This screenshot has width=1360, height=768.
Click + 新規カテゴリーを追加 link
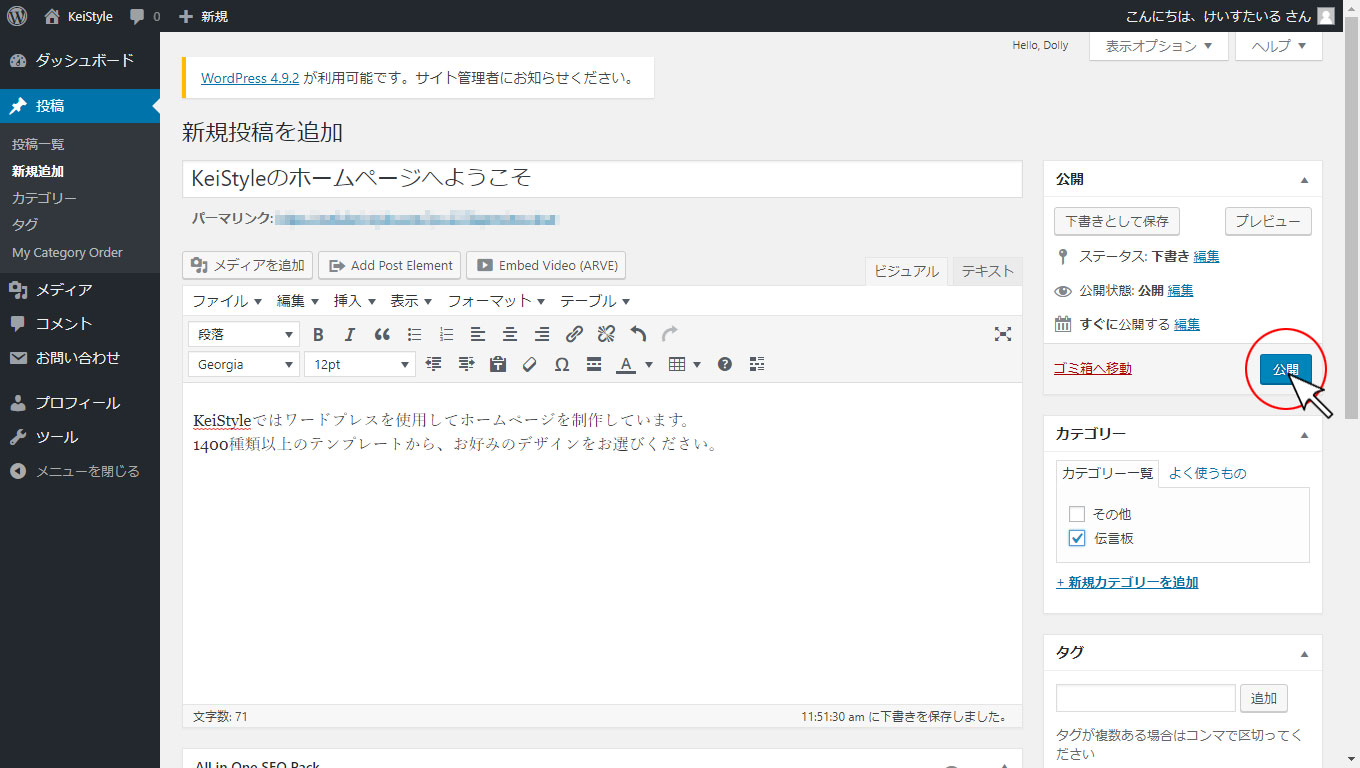coord(1127,582)
